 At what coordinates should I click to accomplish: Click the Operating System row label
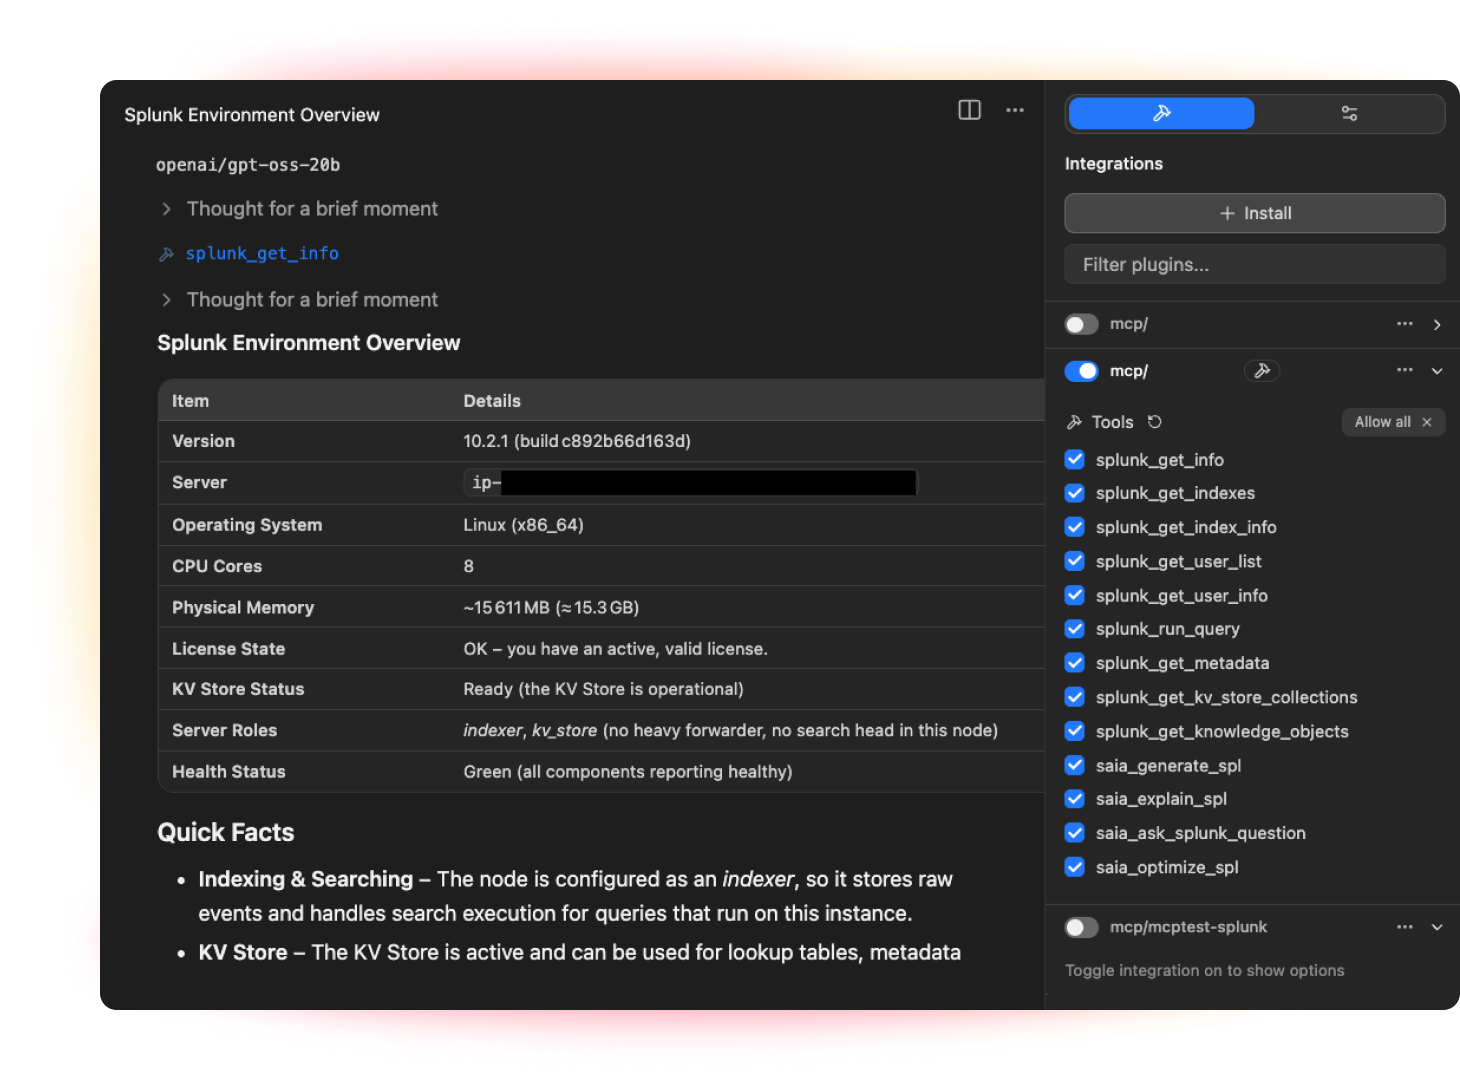247,525
